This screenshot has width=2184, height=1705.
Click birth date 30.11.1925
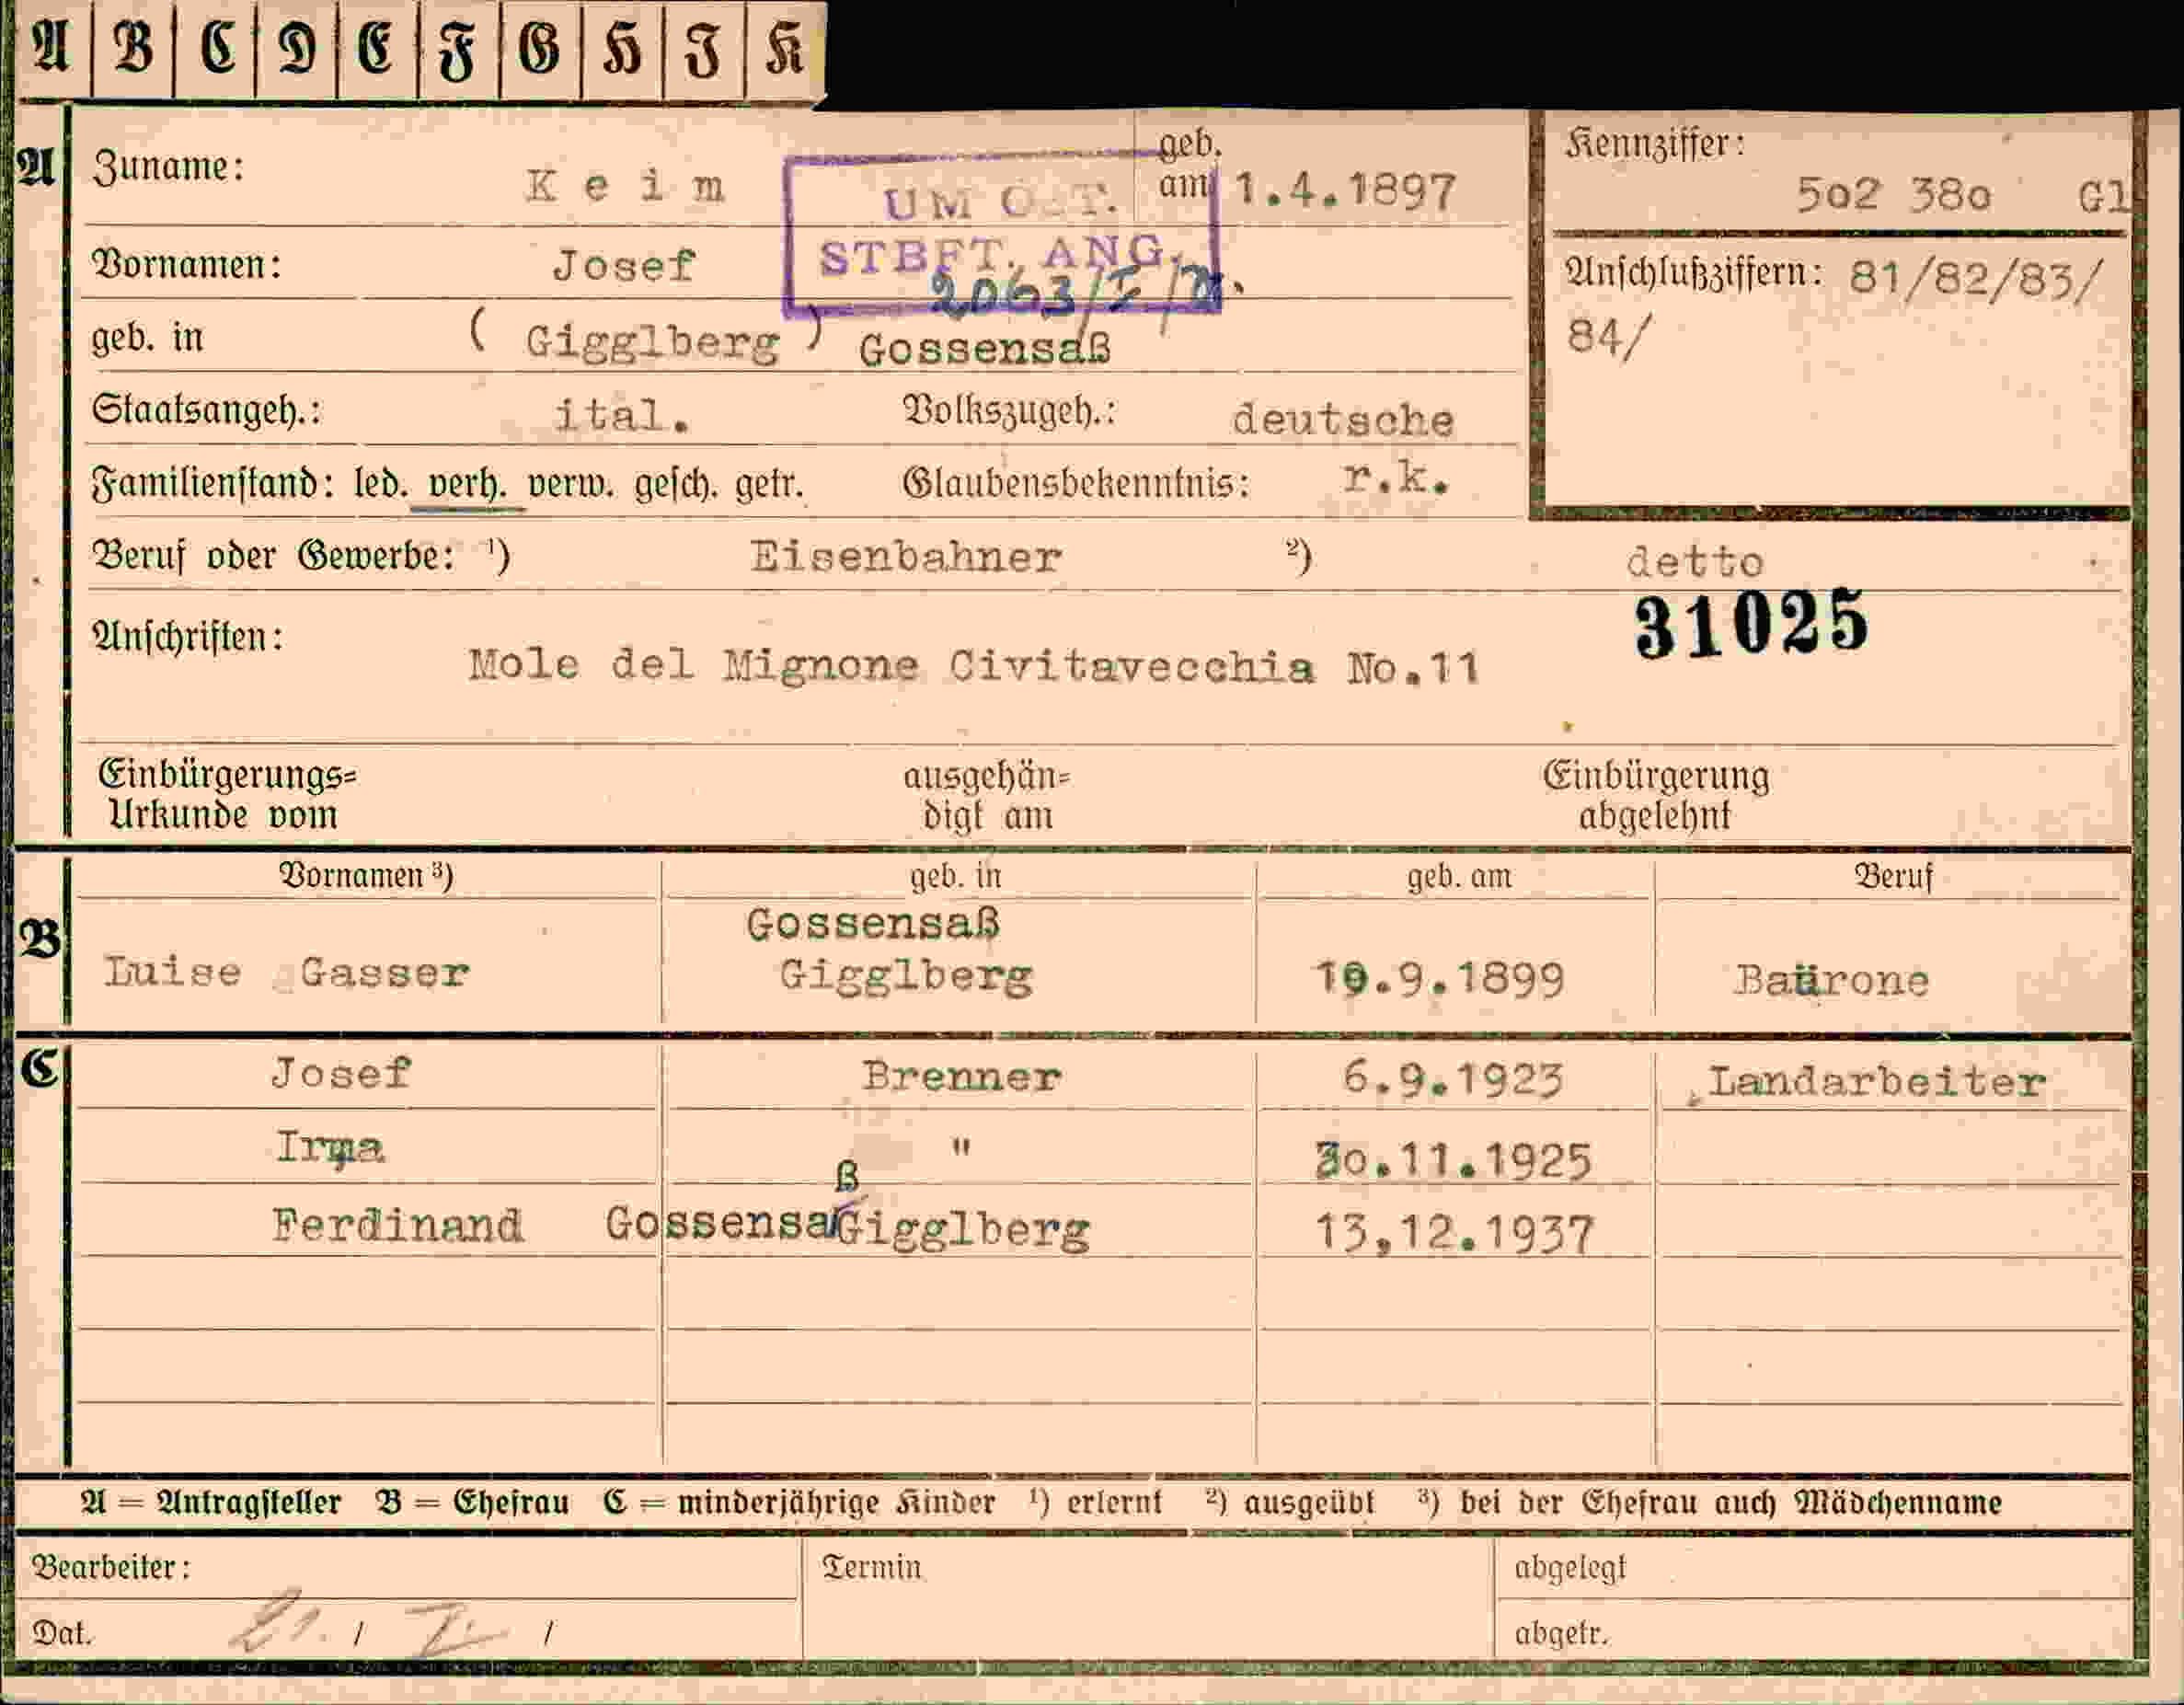(x=1452, y=1161)
